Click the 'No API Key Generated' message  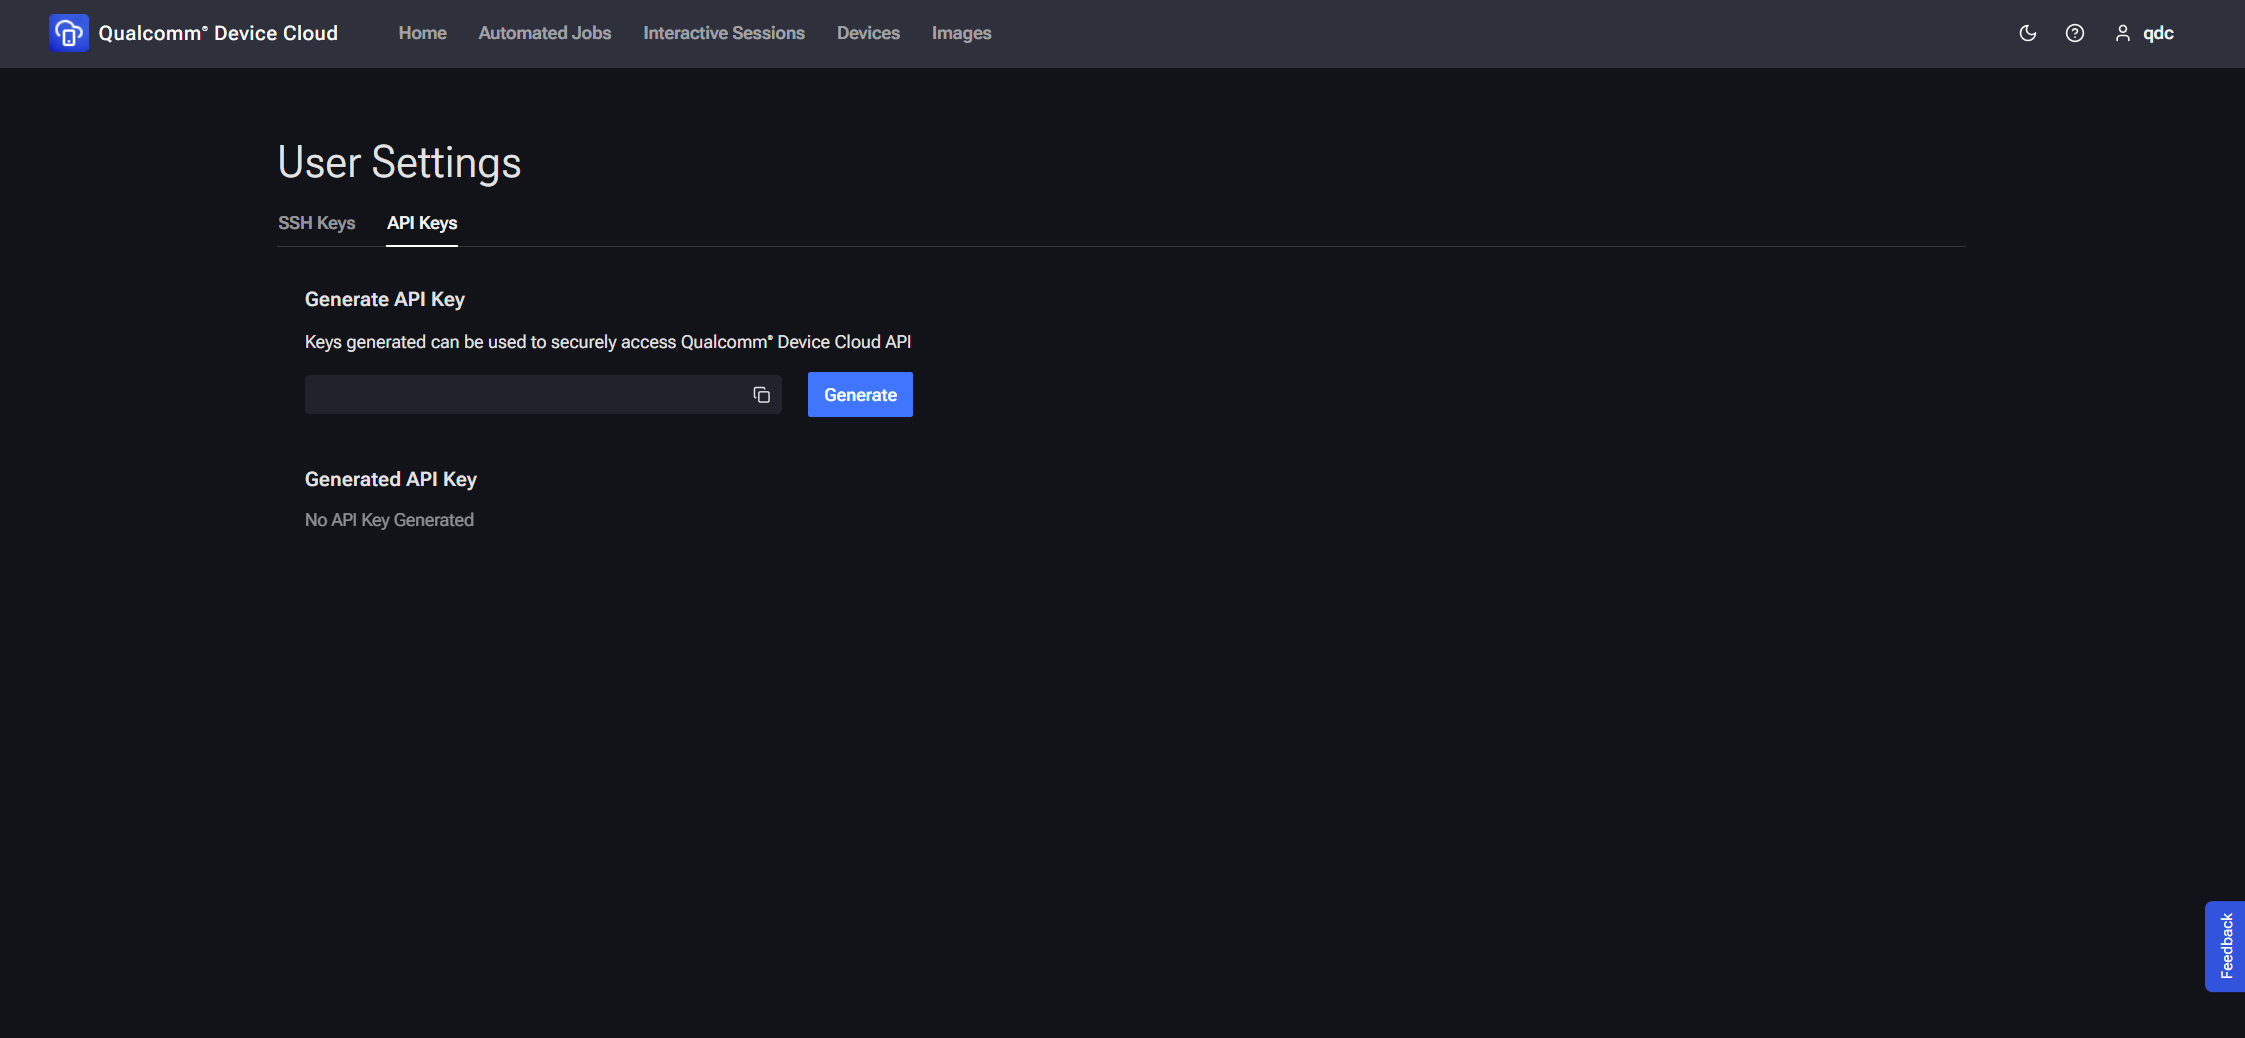(x=389, y=520)
